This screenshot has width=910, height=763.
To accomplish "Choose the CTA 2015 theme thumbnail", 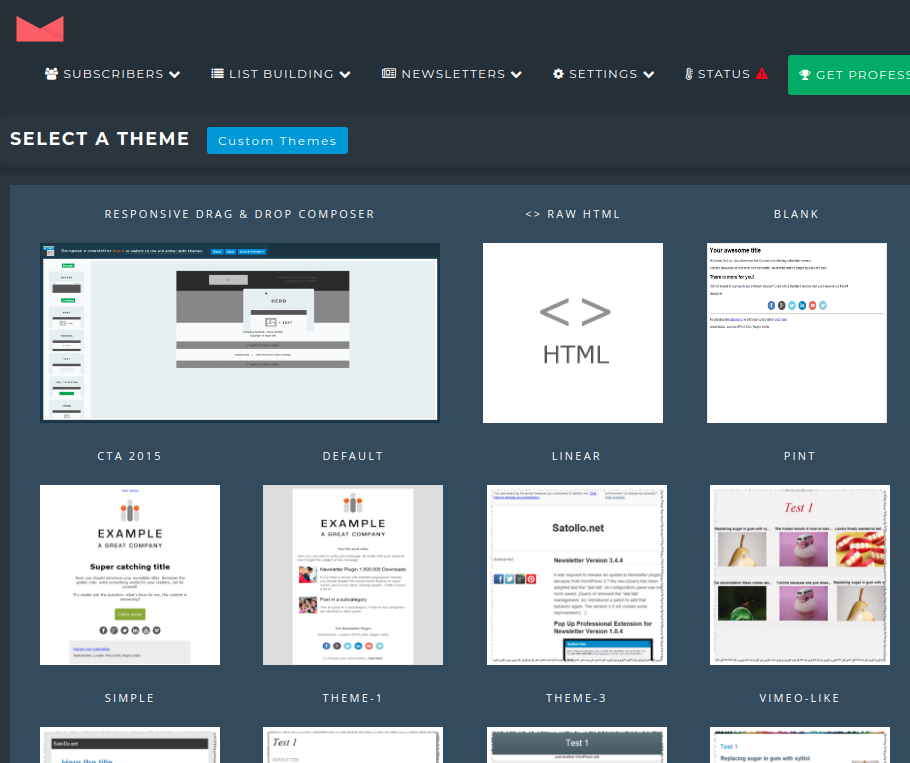I will click(130, 575).
